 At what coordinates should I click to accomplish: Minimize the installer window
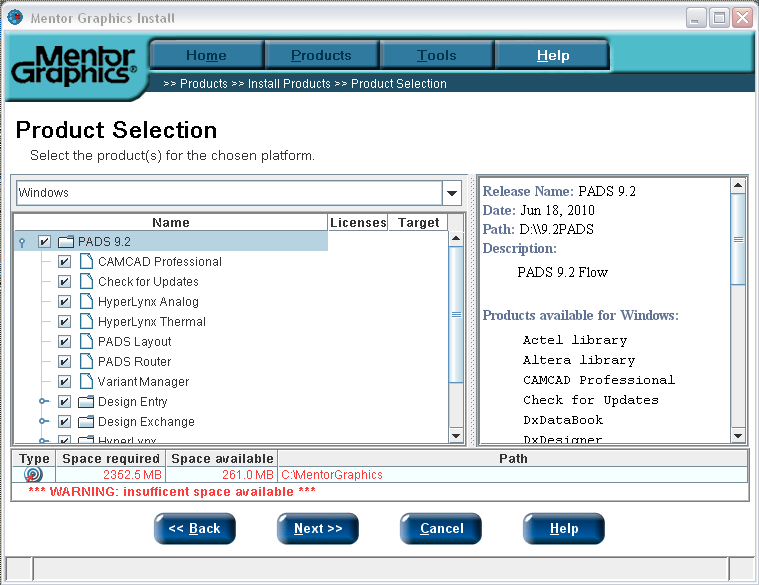coord(696,18)
